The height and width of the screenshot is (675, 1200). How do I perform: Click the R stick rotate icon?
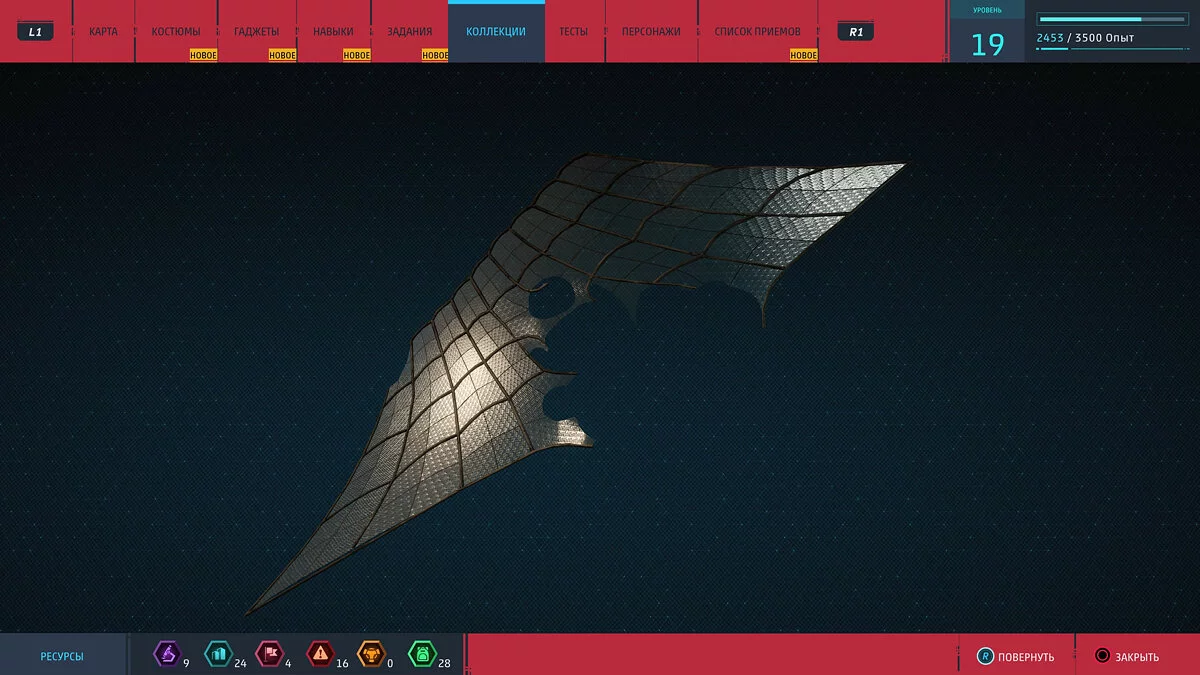(985, 656)
